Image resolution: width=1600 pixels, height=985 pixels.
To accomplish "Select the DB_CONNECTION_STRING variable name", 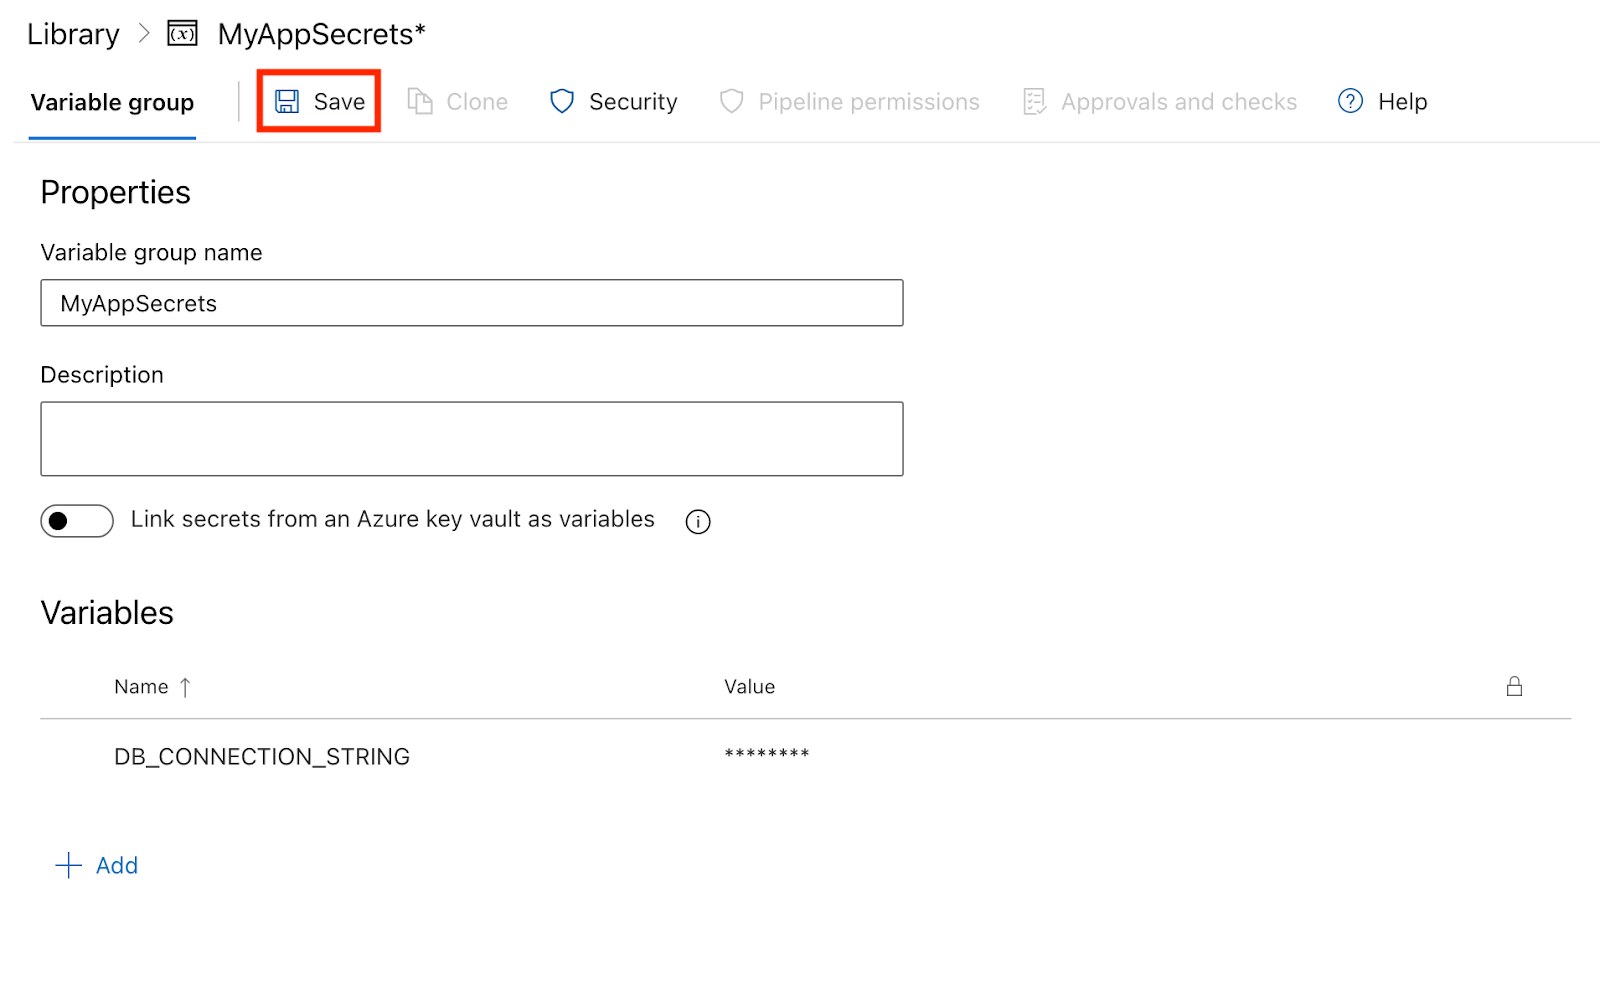I will tap(262, 756).
